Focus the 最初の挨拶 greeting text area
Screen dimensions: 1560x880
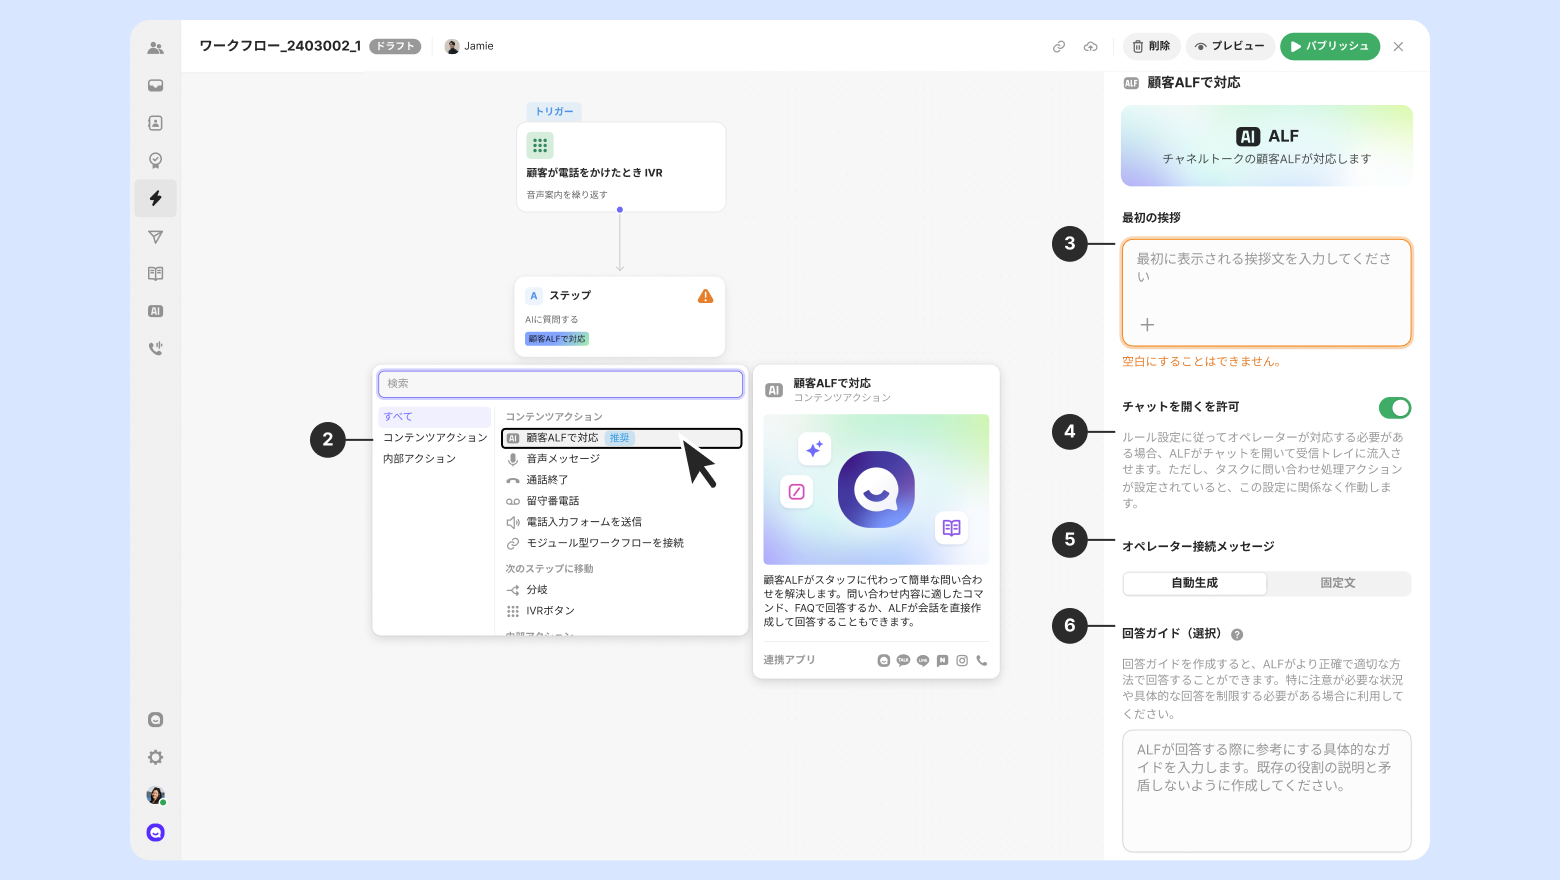pos(1266,292)
